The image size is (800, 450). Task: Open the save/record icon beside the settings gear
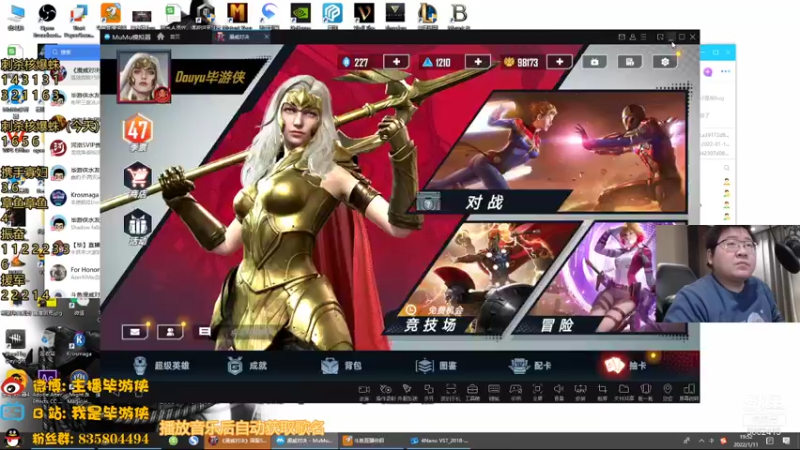click(630, 62)
